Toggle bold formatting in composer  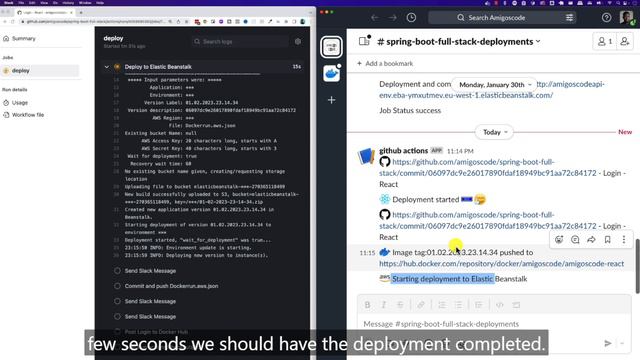(x=367, y=305)
